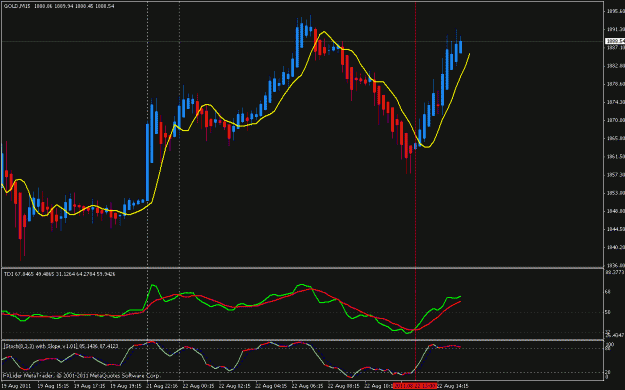Click the 22 Aug 02:15 time label

[x=235, y=386]
